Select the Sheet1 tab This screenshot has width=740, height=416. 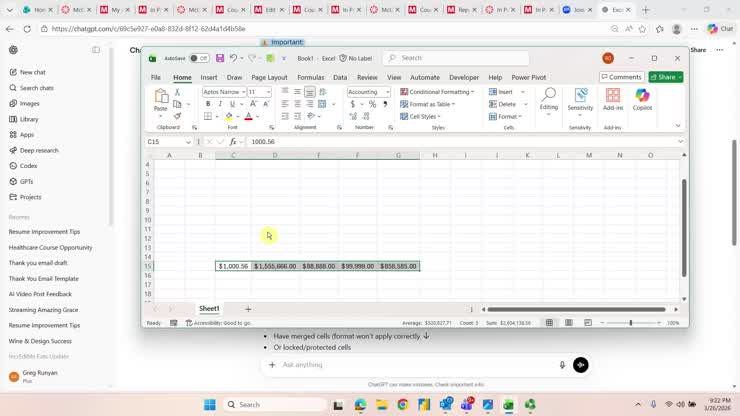[209, 308]
